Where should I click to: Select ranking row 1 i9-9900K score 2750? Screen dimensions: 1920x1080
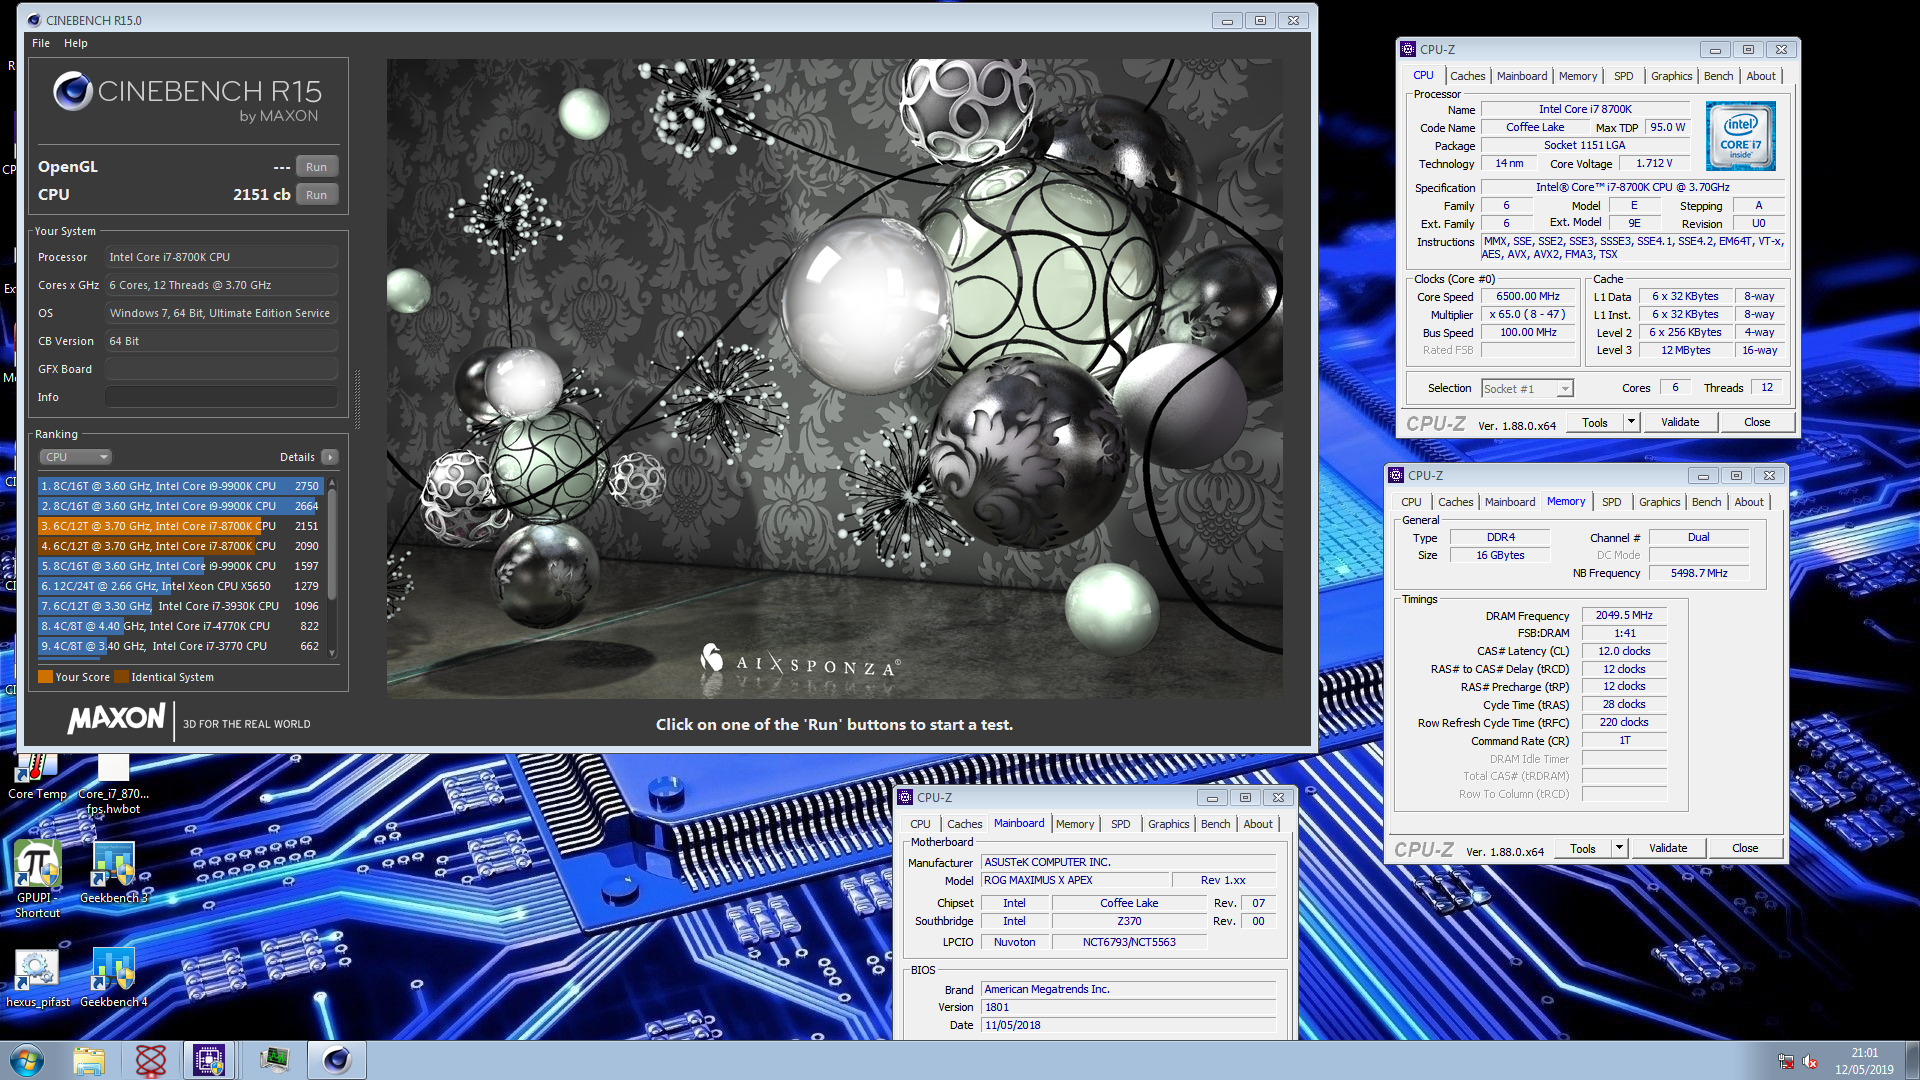click(180, 486)
